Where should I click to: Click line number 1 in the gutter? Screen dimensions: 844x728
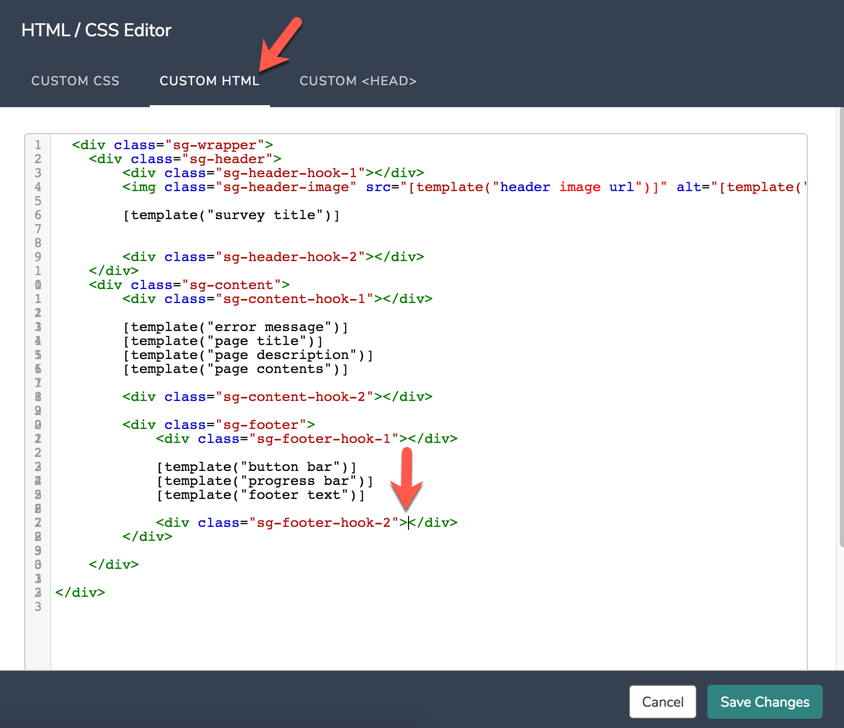[x=38, y=145]
